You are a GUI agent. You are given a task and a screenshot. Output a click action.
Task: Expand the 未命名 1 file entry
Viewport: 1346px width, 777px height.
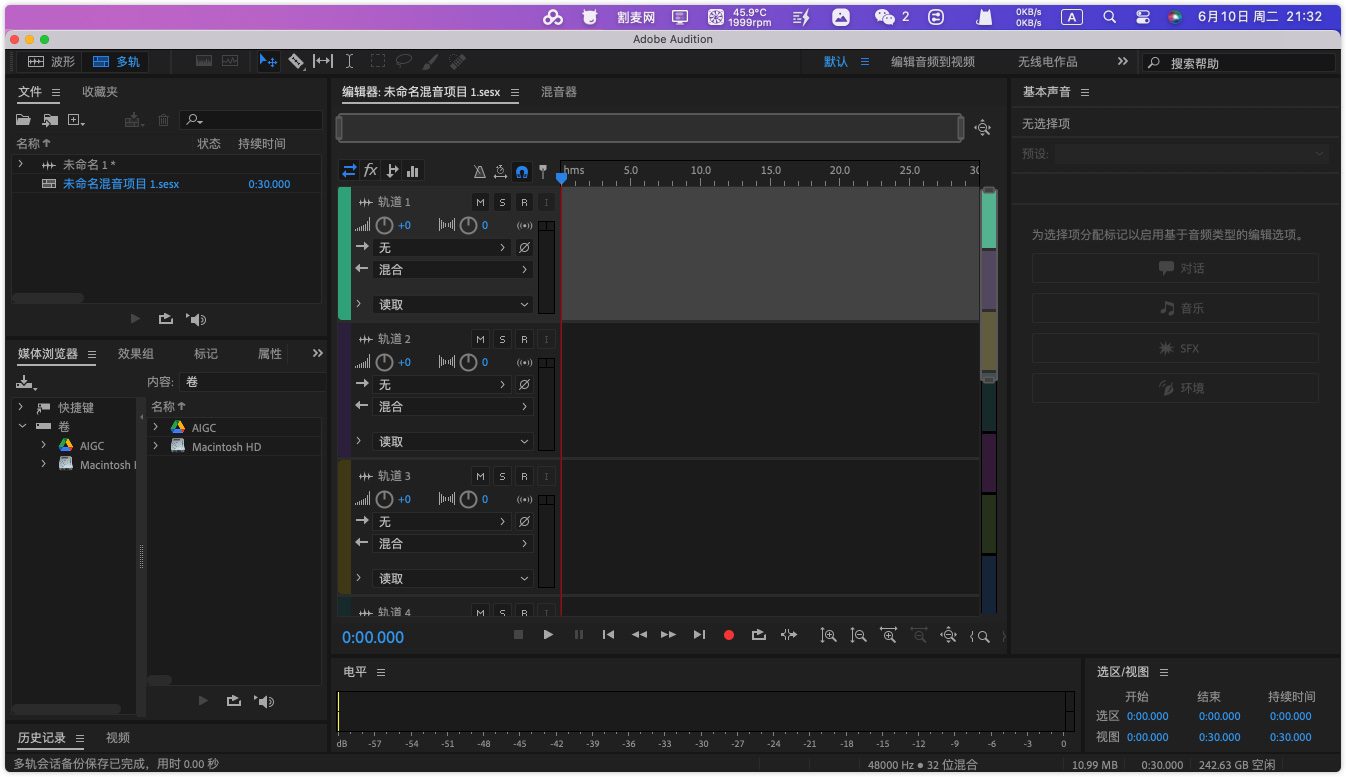click(21, 164)
